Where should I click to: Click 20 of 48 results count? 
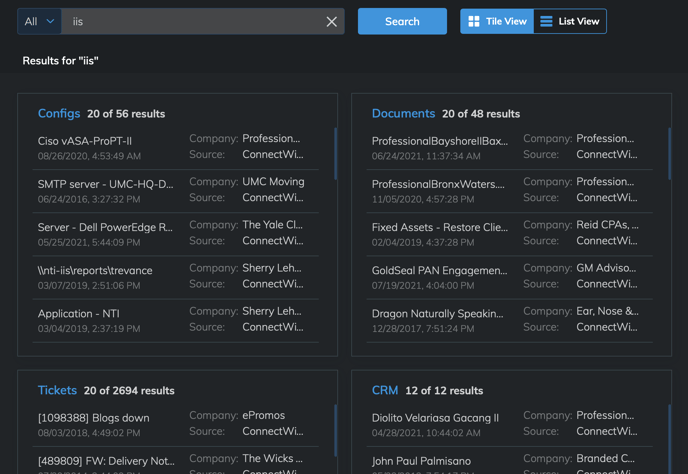pos(481,114)
